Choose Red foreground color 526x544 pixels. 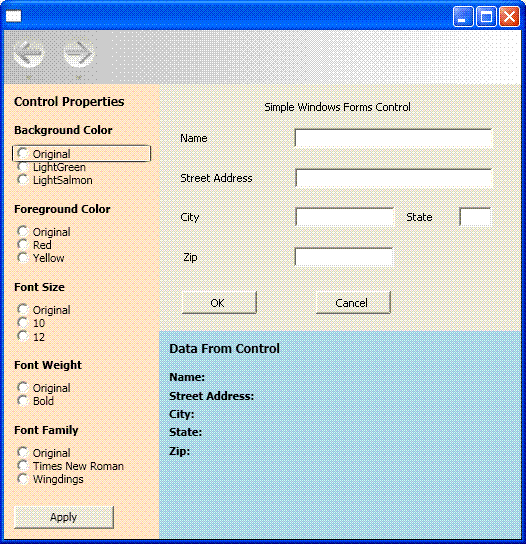[35, 245]
